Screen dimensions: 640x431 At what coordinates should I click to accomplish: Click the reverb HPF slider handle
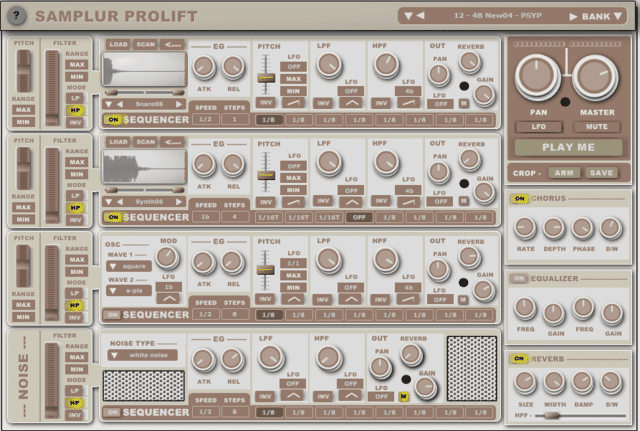point(551,415)
